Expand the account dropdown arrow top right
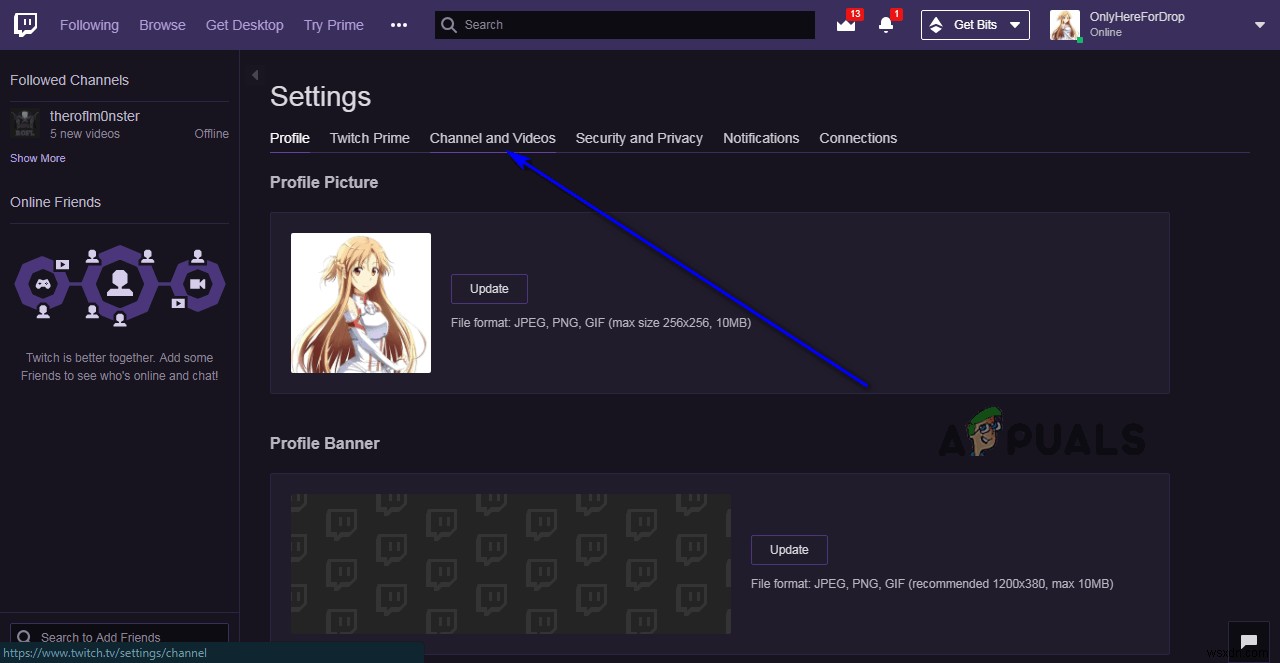 coord(1261,24)
